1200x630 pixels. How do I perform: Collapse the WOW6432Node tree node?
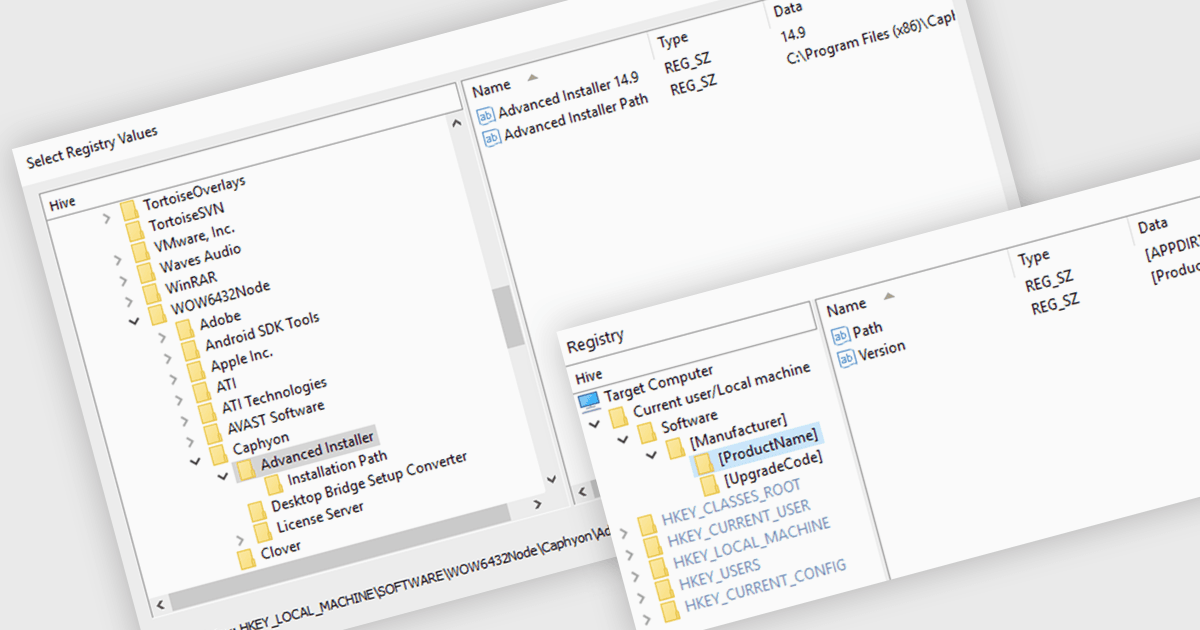pyautogui.click(x=133, y=322)
